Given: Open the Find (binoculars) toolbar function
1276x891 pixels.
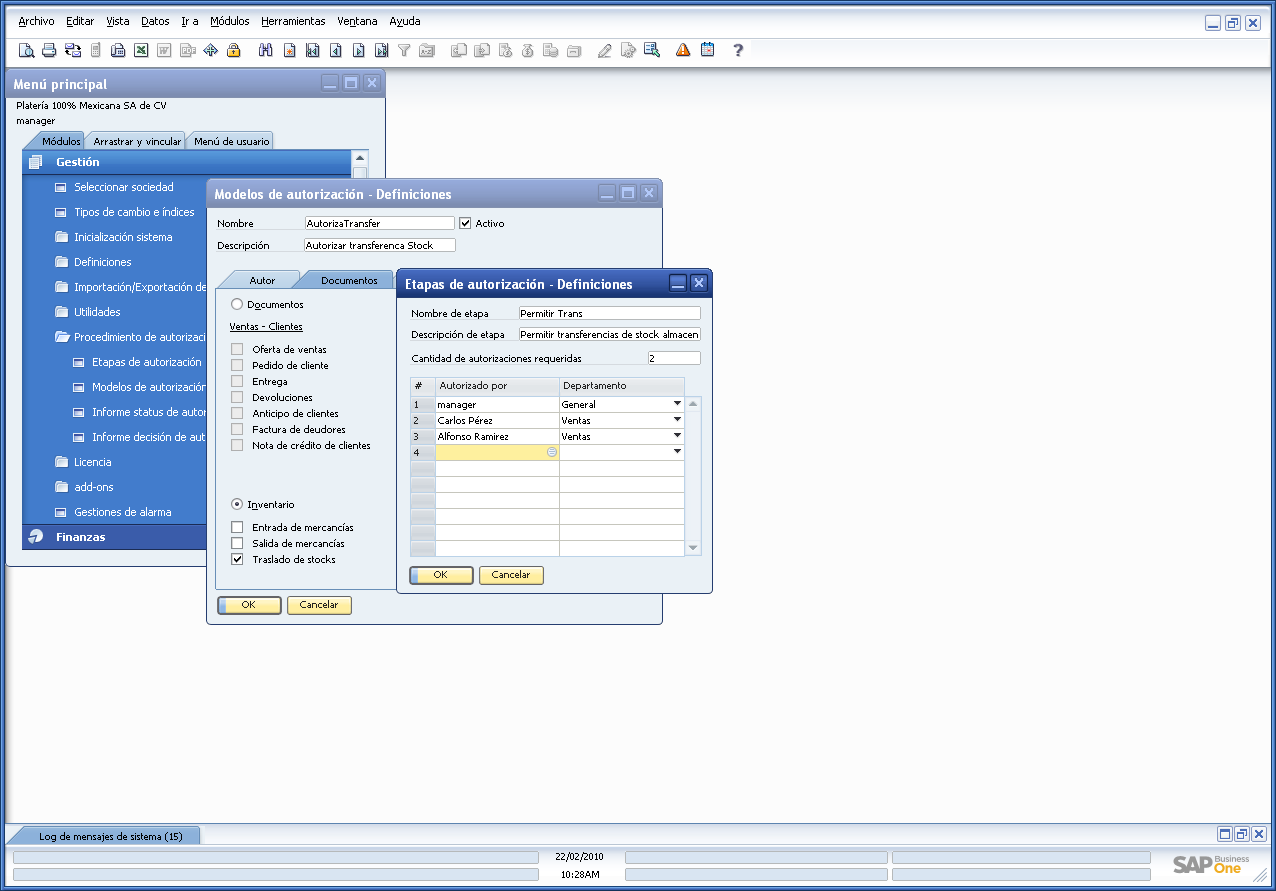Looking at the screenshot, I should 266,49.
